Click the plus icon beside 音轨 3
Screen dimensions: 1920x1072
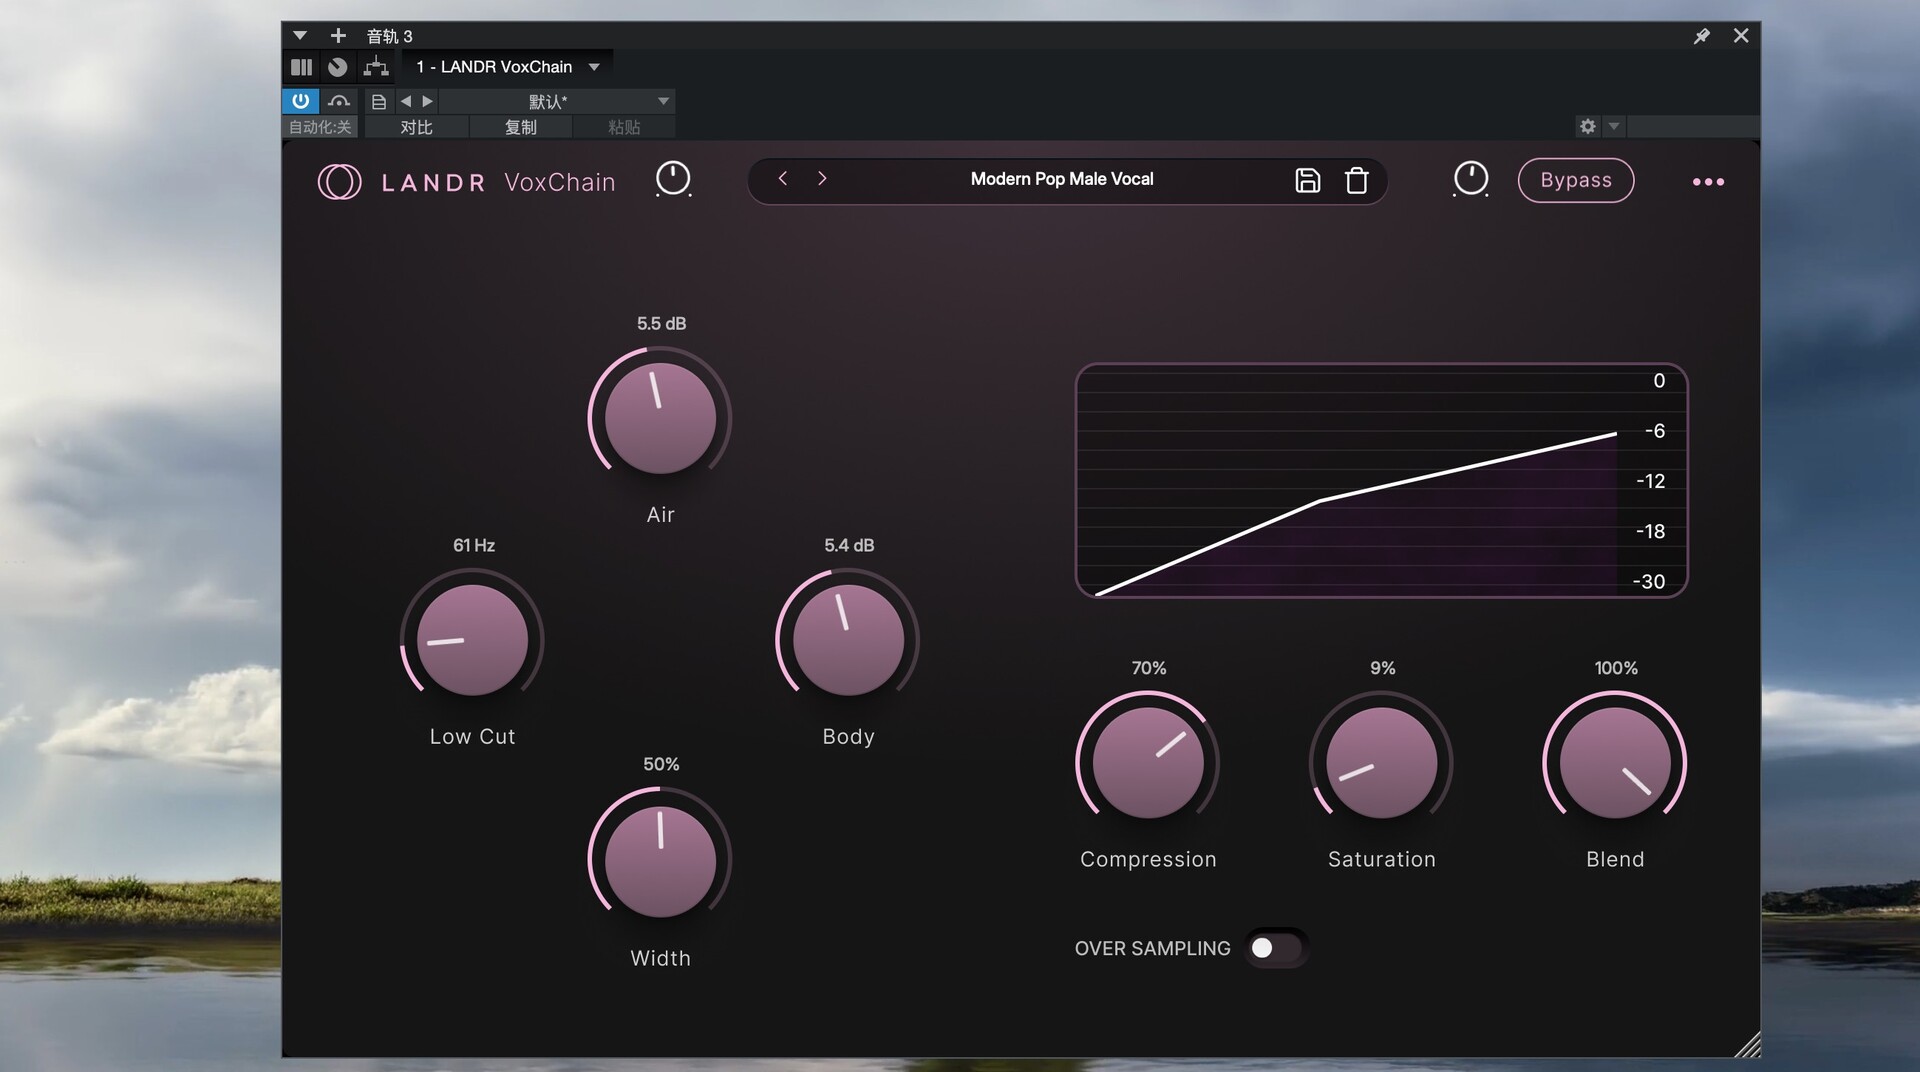coord(338,36)
